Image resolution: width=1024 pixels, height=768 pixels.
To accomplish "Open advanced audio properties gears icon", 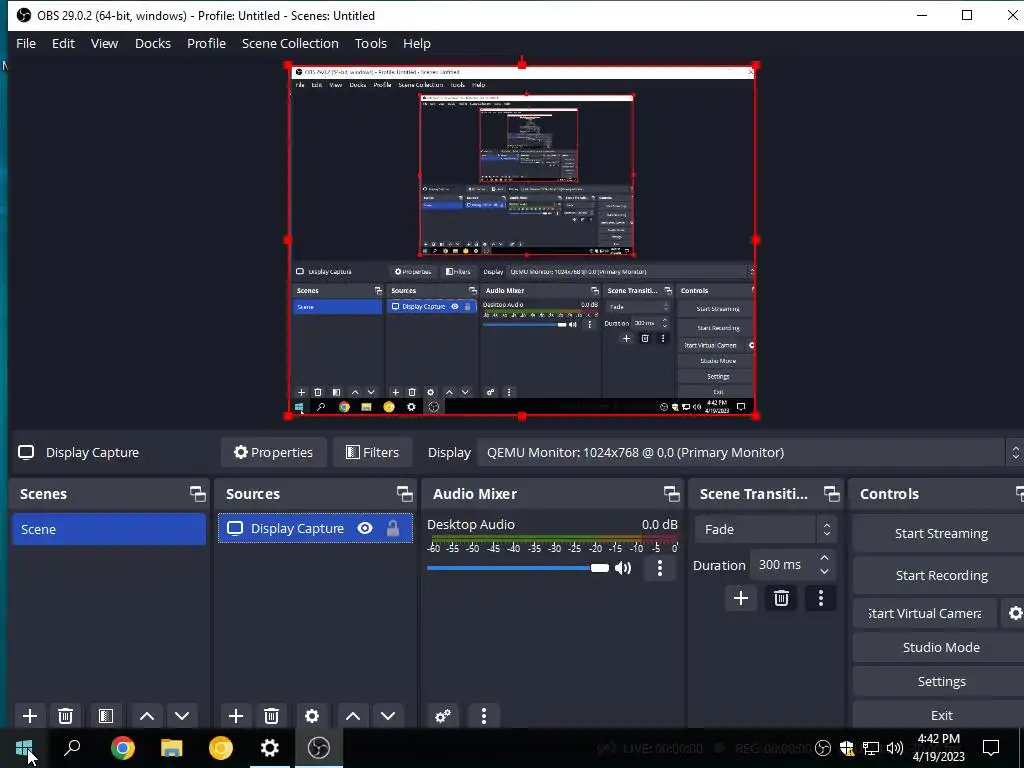I will 443,716.
